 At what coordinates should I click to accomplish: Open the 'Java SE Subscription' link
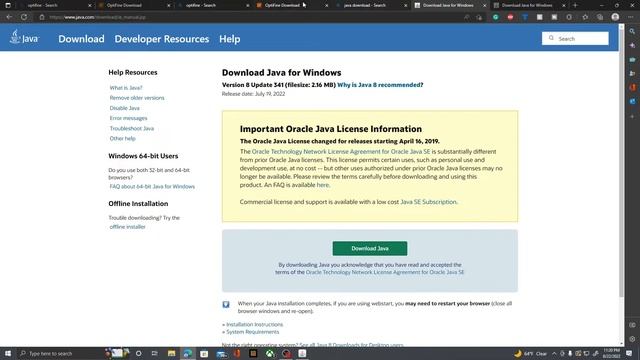coord(428,202)
